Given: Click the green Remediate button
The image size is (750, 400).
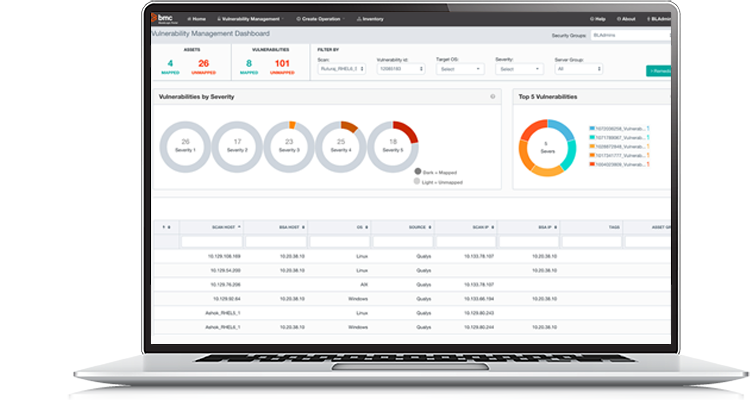Looking at the screenshot, I should pyautogui.click(x=659, y=71).
